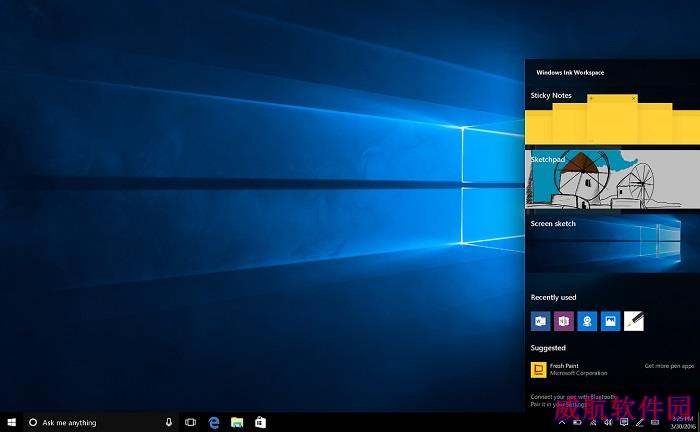
Task: Open File Explorer from the taskbar
Action: tap(237, 422)
